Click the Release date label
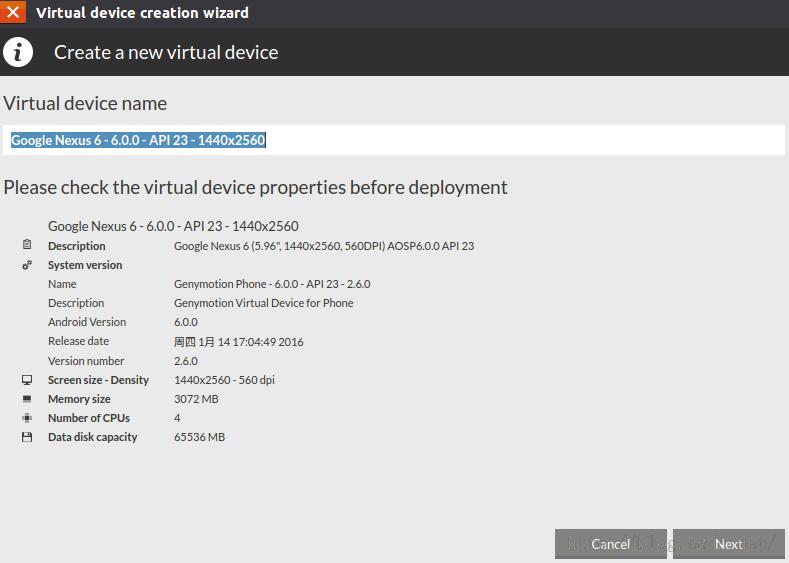This screenshot has width=789, height=563. click(78, 341)
